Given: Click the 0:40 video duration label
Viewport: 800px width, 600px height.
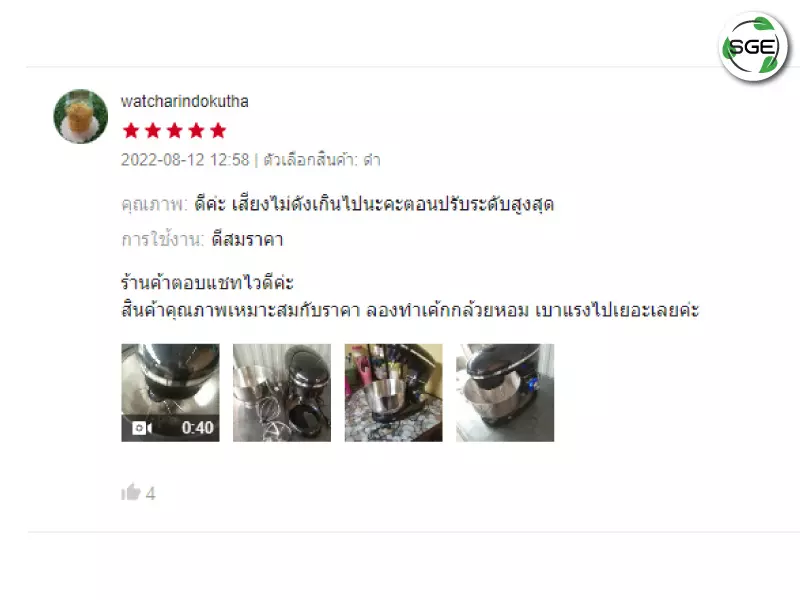Looking at the screenshot, I should click(x=197, y=428).
